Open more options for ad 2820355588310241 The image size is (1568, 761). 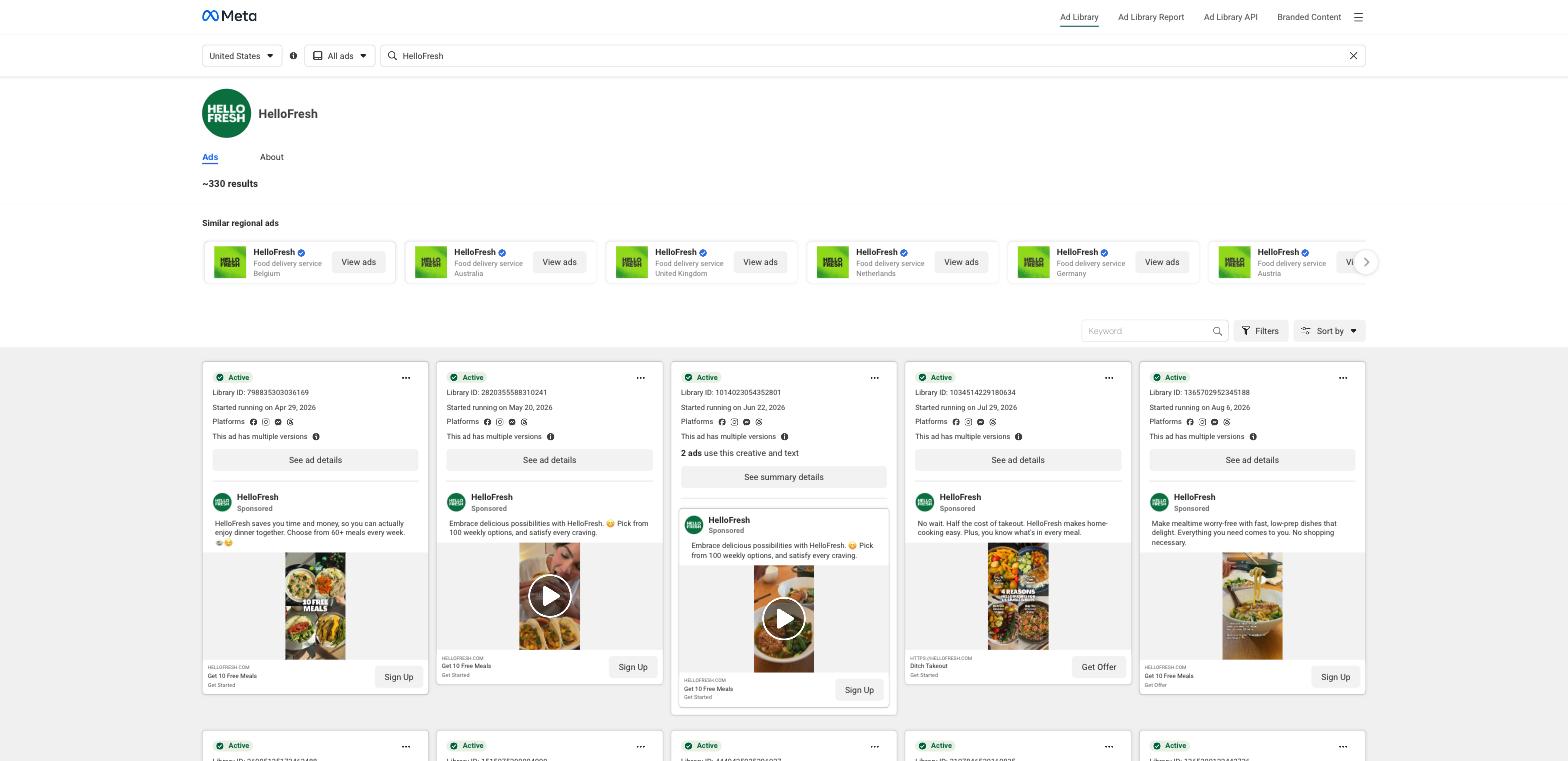[640, 378]
